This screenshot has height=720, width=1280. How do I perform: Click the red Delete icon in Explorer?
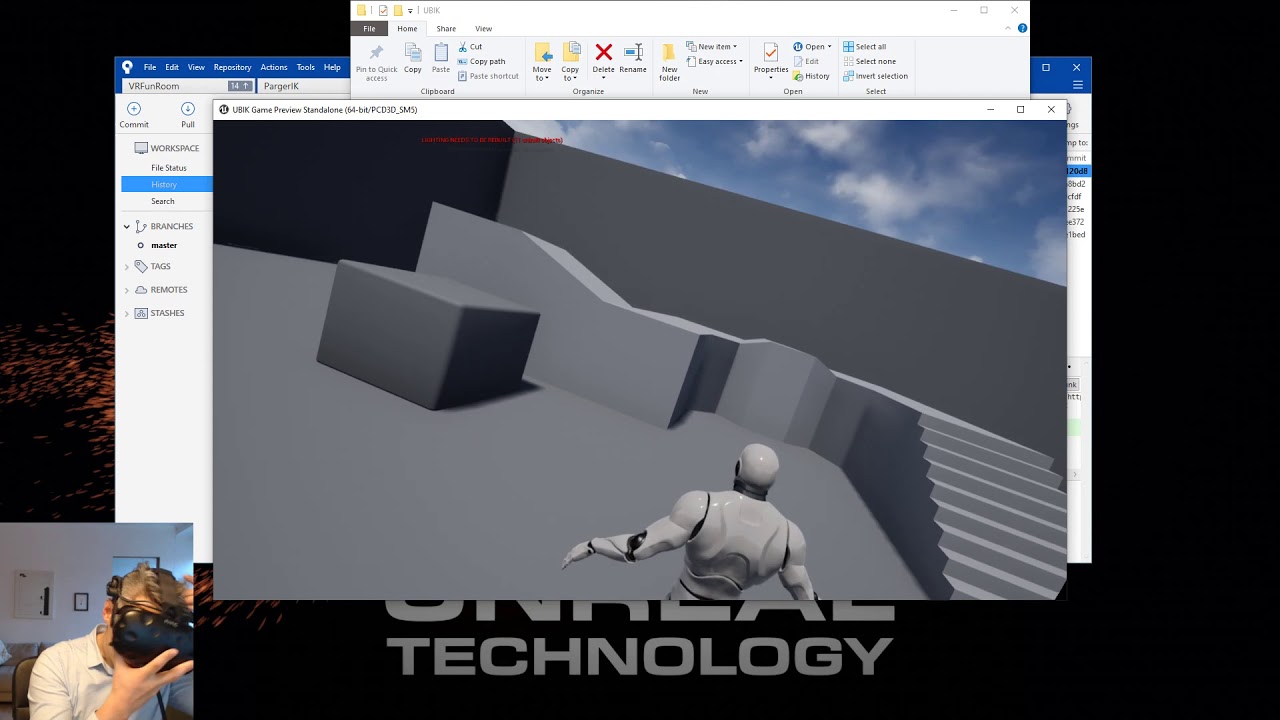(604, 52)
